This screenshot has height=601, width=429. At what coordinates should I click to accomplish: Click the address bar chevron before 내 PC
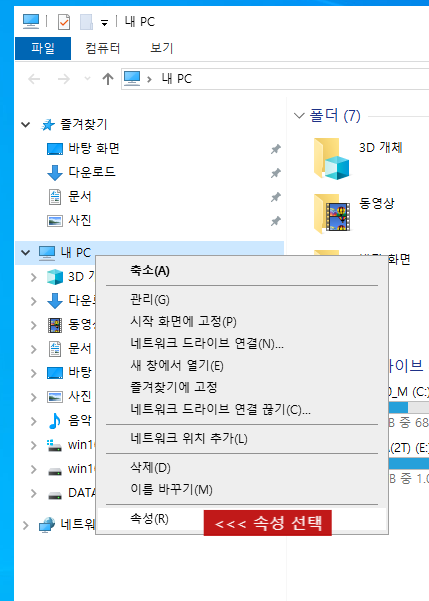[x=149, y=79]
